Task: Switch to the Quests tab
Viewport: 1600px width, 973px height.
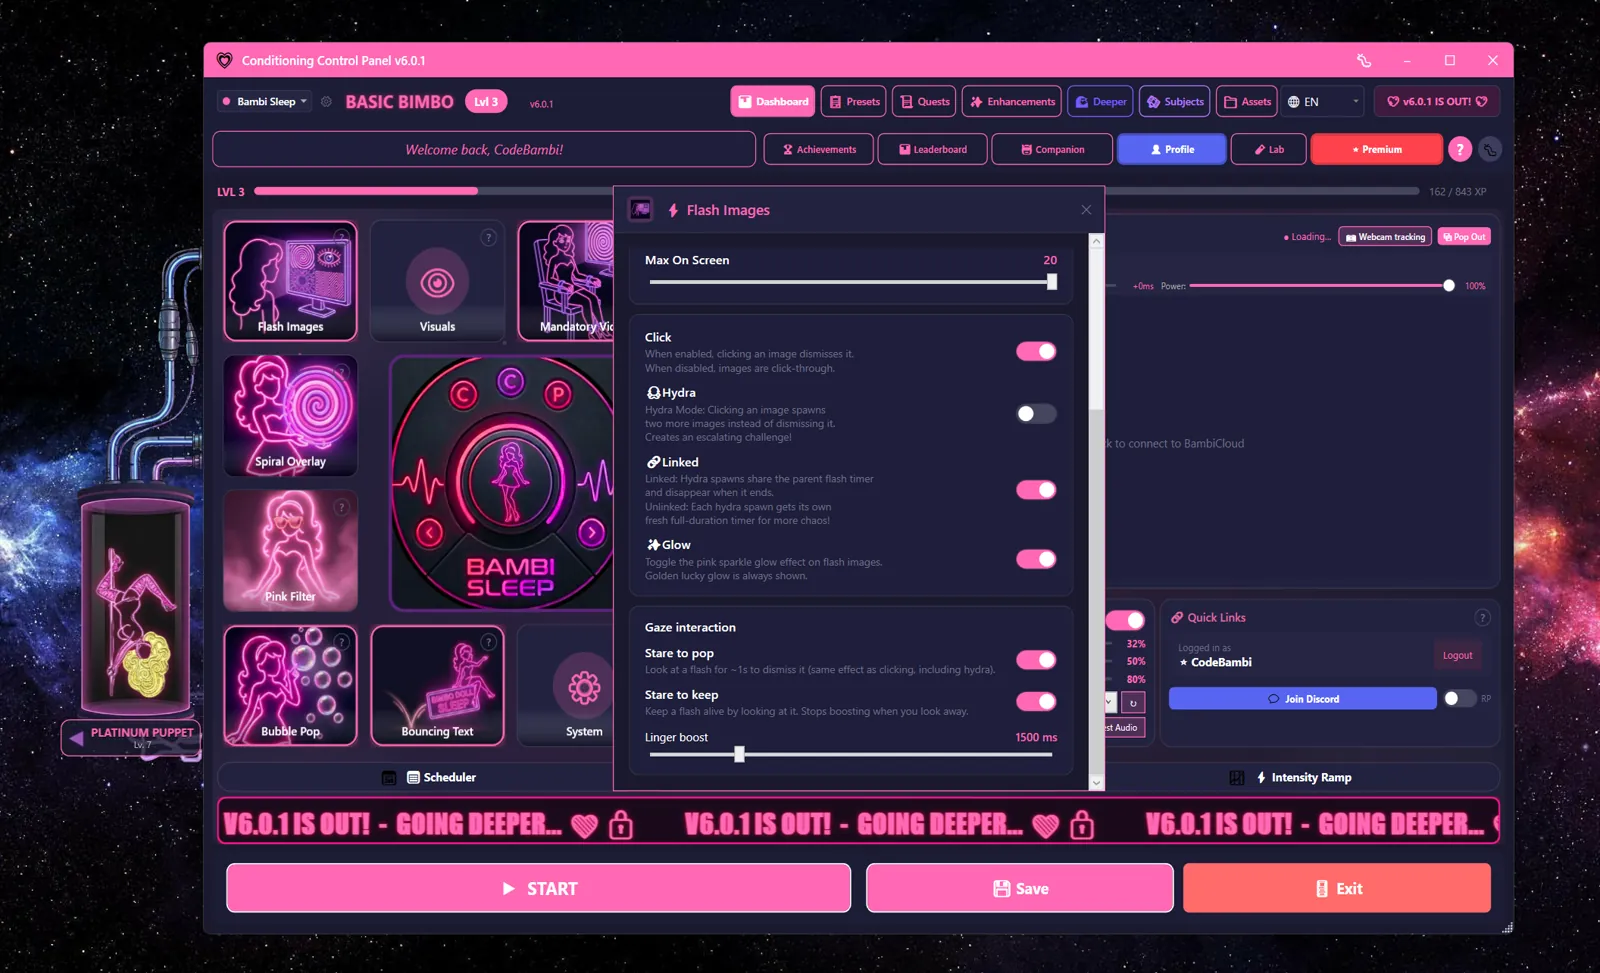Action: click(x=925, y=102)
